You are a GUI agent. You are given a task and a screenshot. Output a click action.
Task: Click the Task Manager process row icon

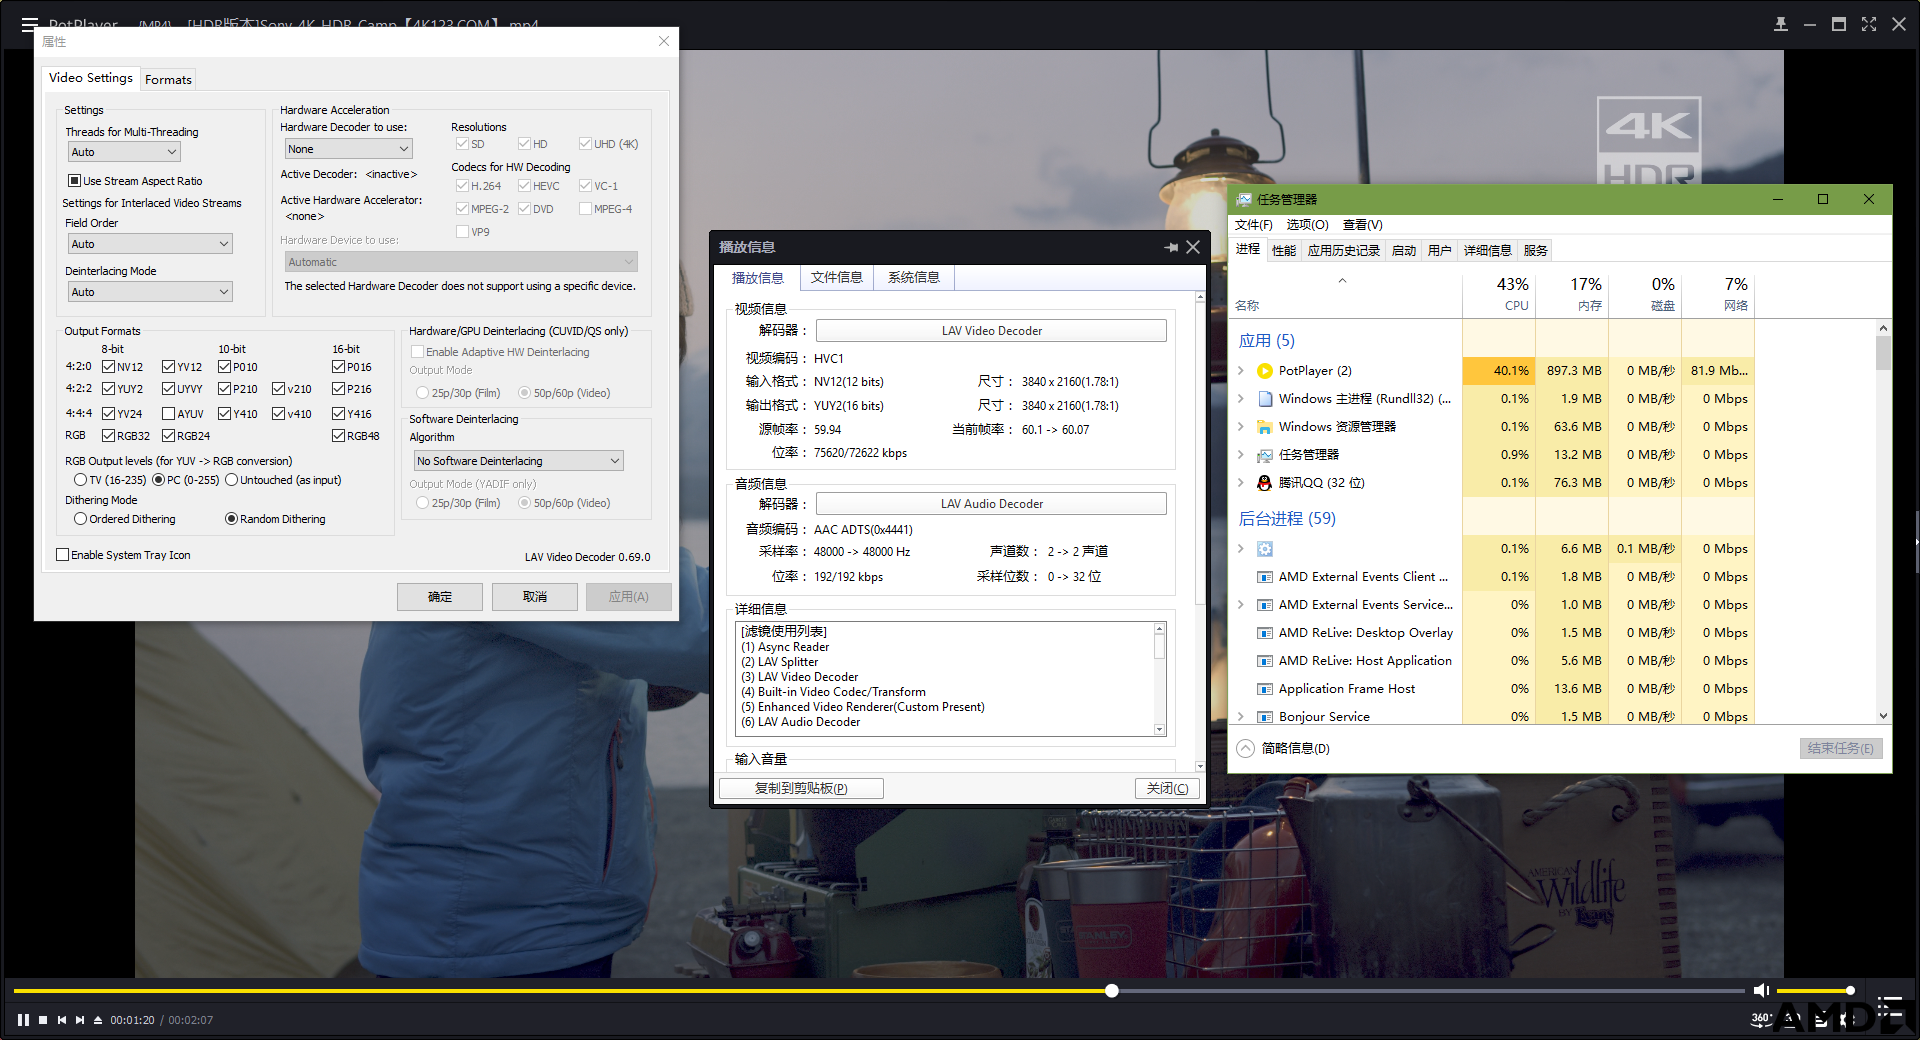(1265, 455)
